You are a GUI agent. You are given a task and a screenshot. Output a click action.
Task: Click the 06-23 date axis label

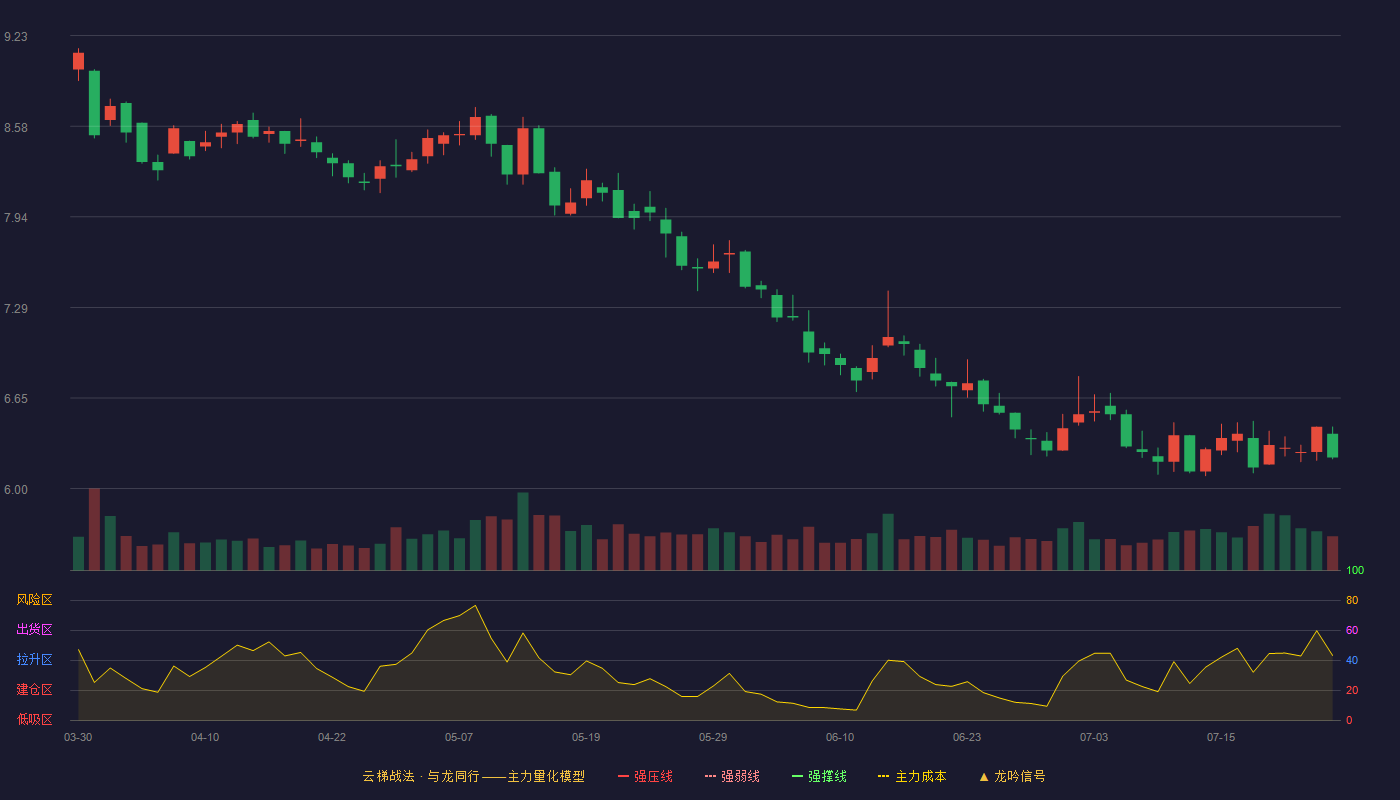967,737
